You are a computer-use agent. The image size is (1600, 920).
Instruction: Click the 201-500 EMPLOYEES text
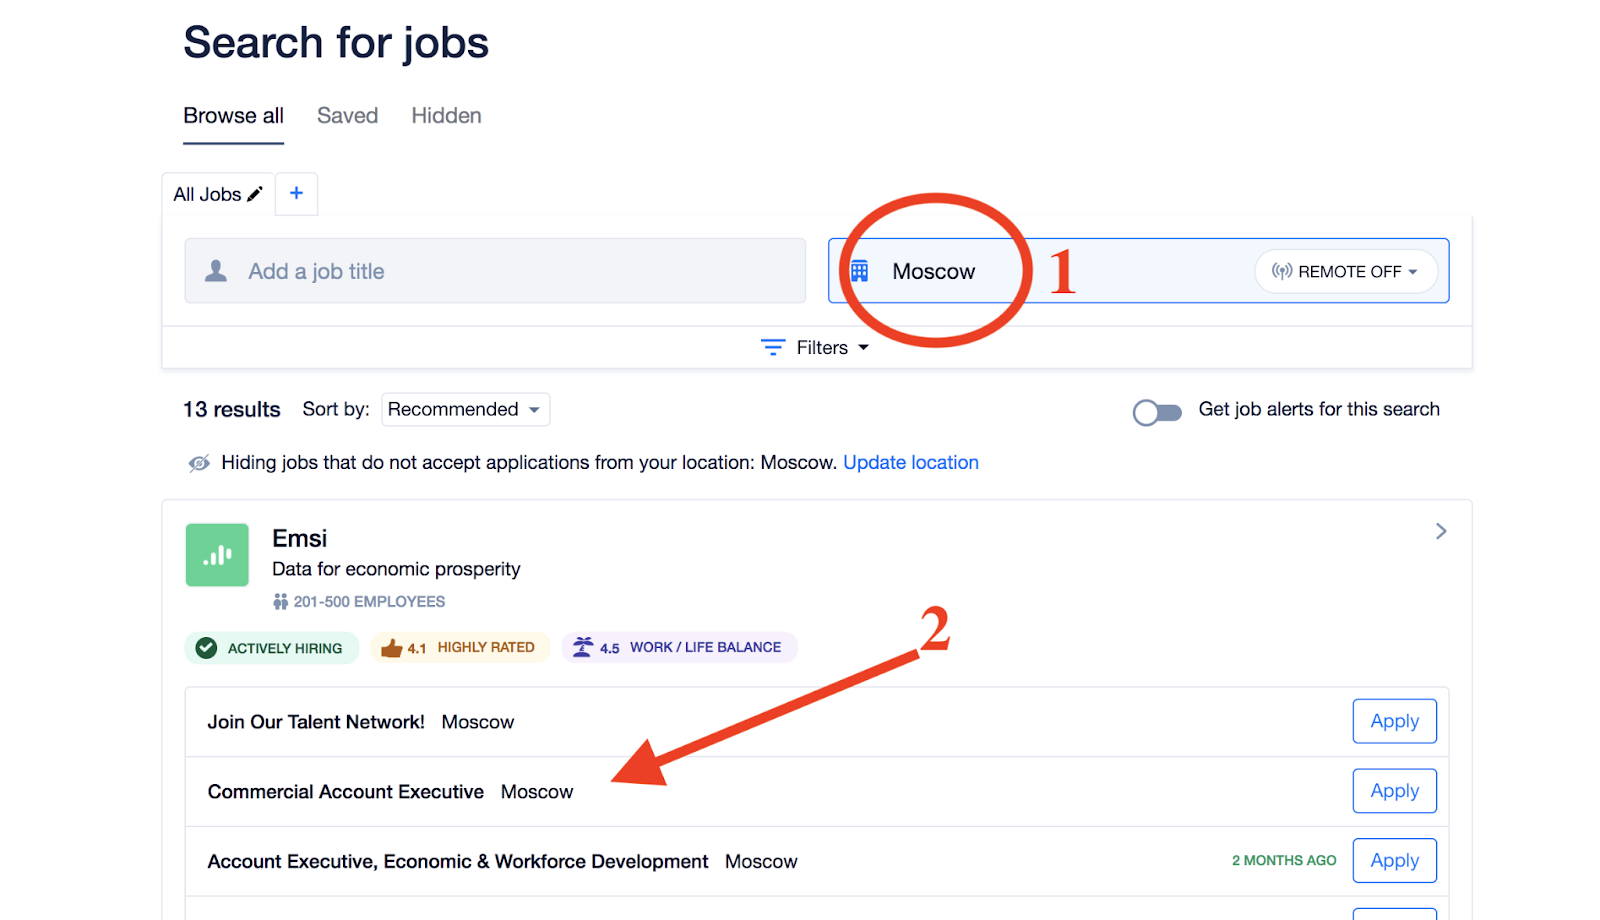click(369, 601)
